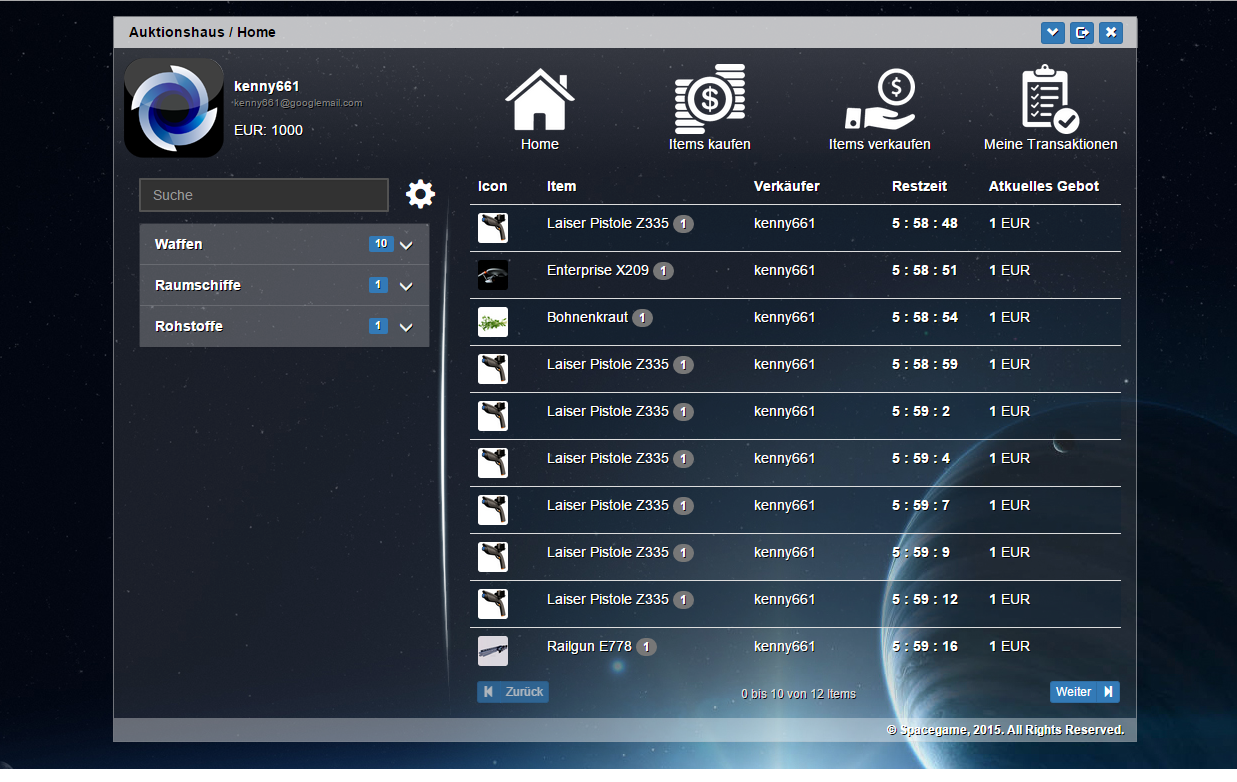Screen dimensions: 1237x782
Task: Click the Waffen count badge 10
Action: point(380,244)
